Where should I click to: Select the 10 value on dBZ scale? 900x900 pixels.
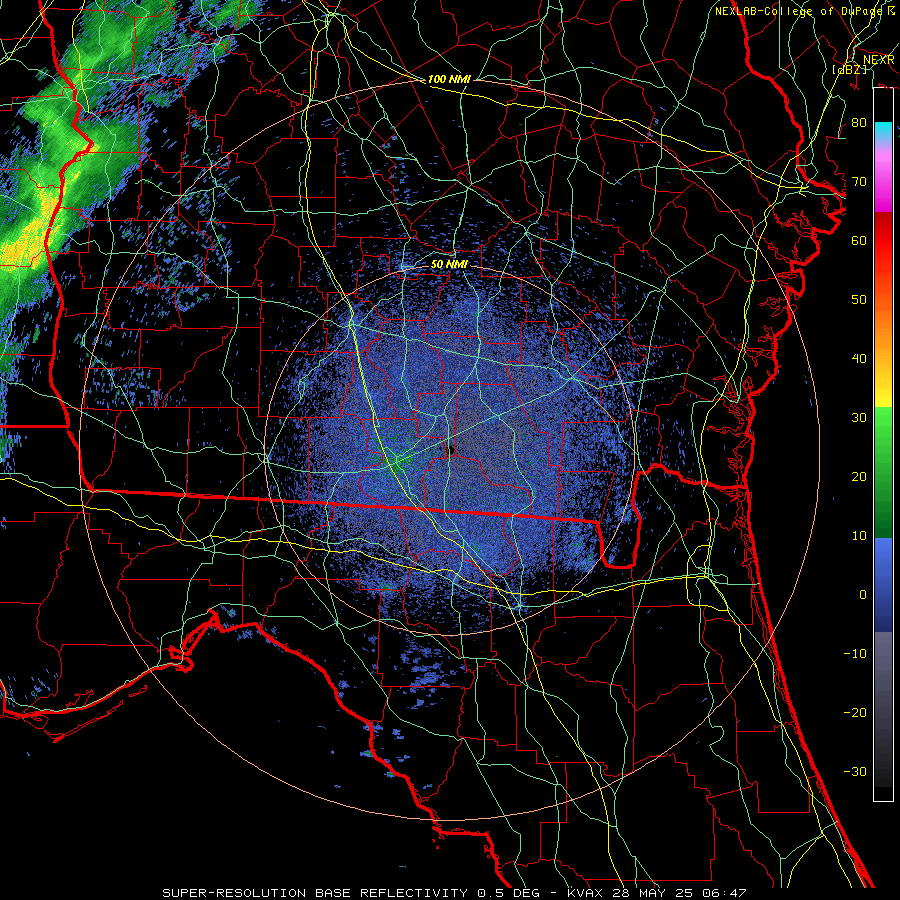coord(859,536)
